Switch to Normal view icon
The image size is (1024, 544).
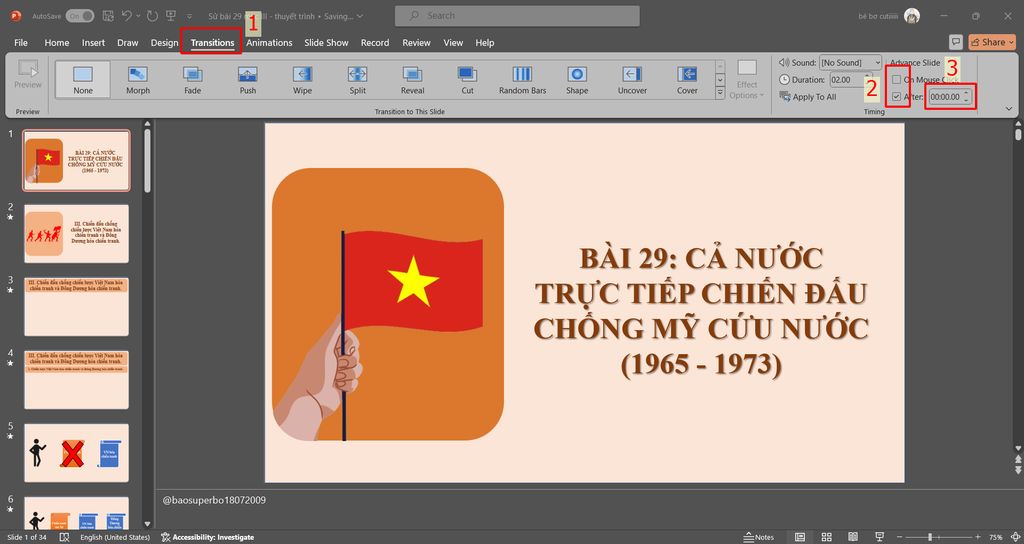tap(800, 537)
